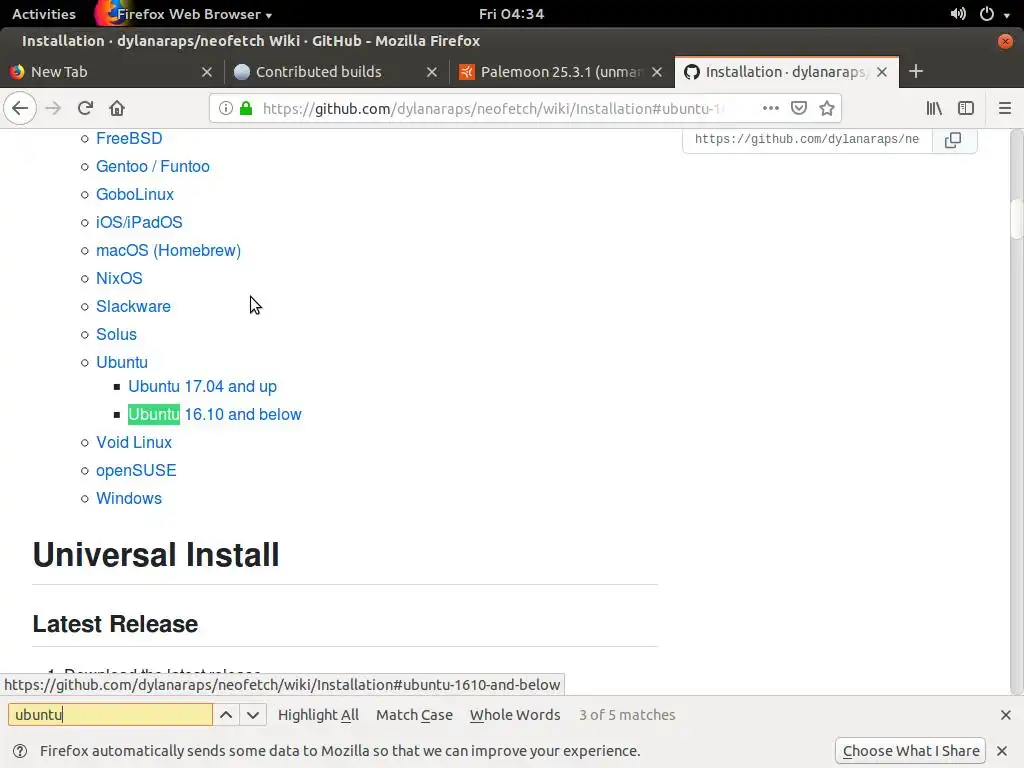This screenshot has height=768, width=1024.
Task: Open a new tab with plus button
Action: (916, 71)
